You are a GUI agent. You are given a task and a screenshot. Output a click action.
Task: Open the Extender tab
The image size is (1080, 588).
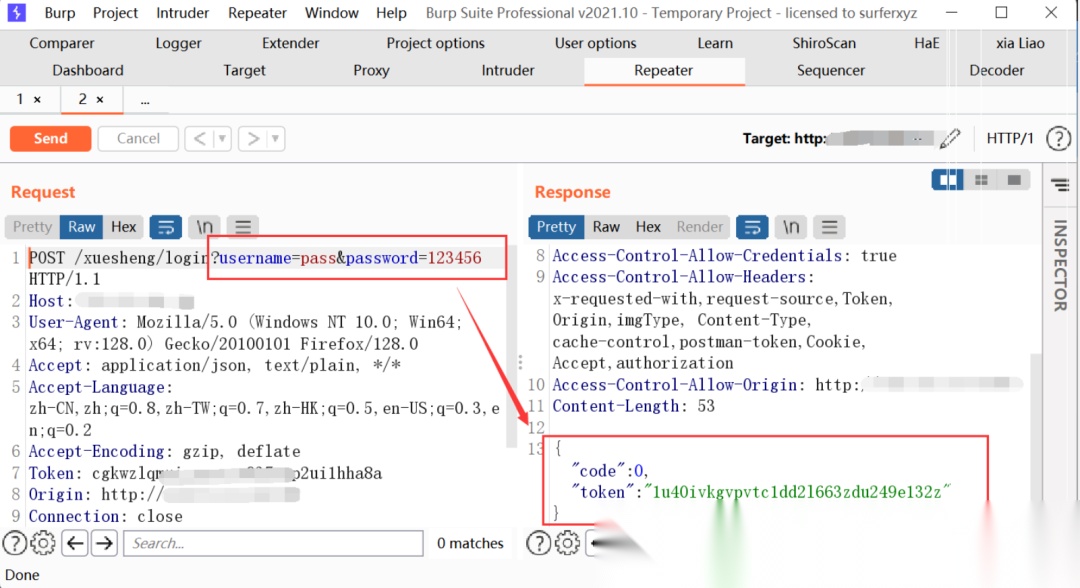(291, 43)
